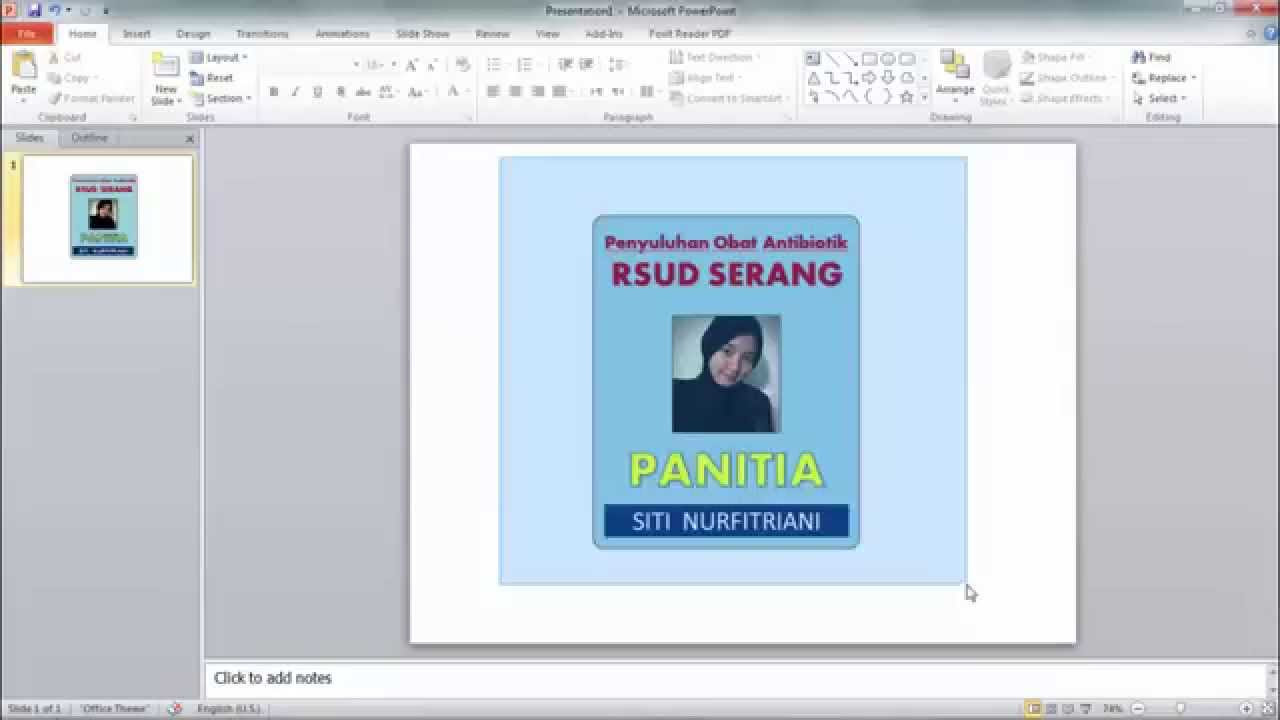The height and width of the screenshot is (720, 1280).
Task: Open the Quick Styles dropdown
Action: [x=995, y=78]
